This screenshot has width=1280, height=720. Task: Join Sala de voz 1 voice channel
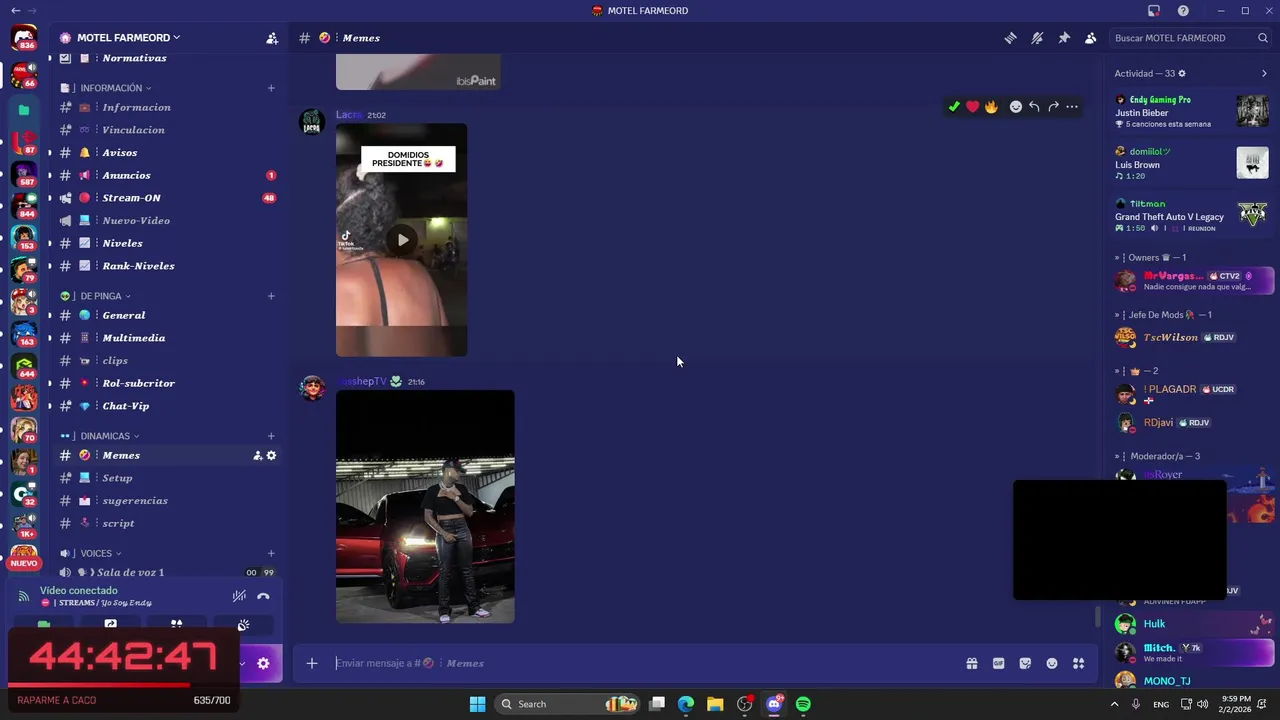(x=166, y=572)
